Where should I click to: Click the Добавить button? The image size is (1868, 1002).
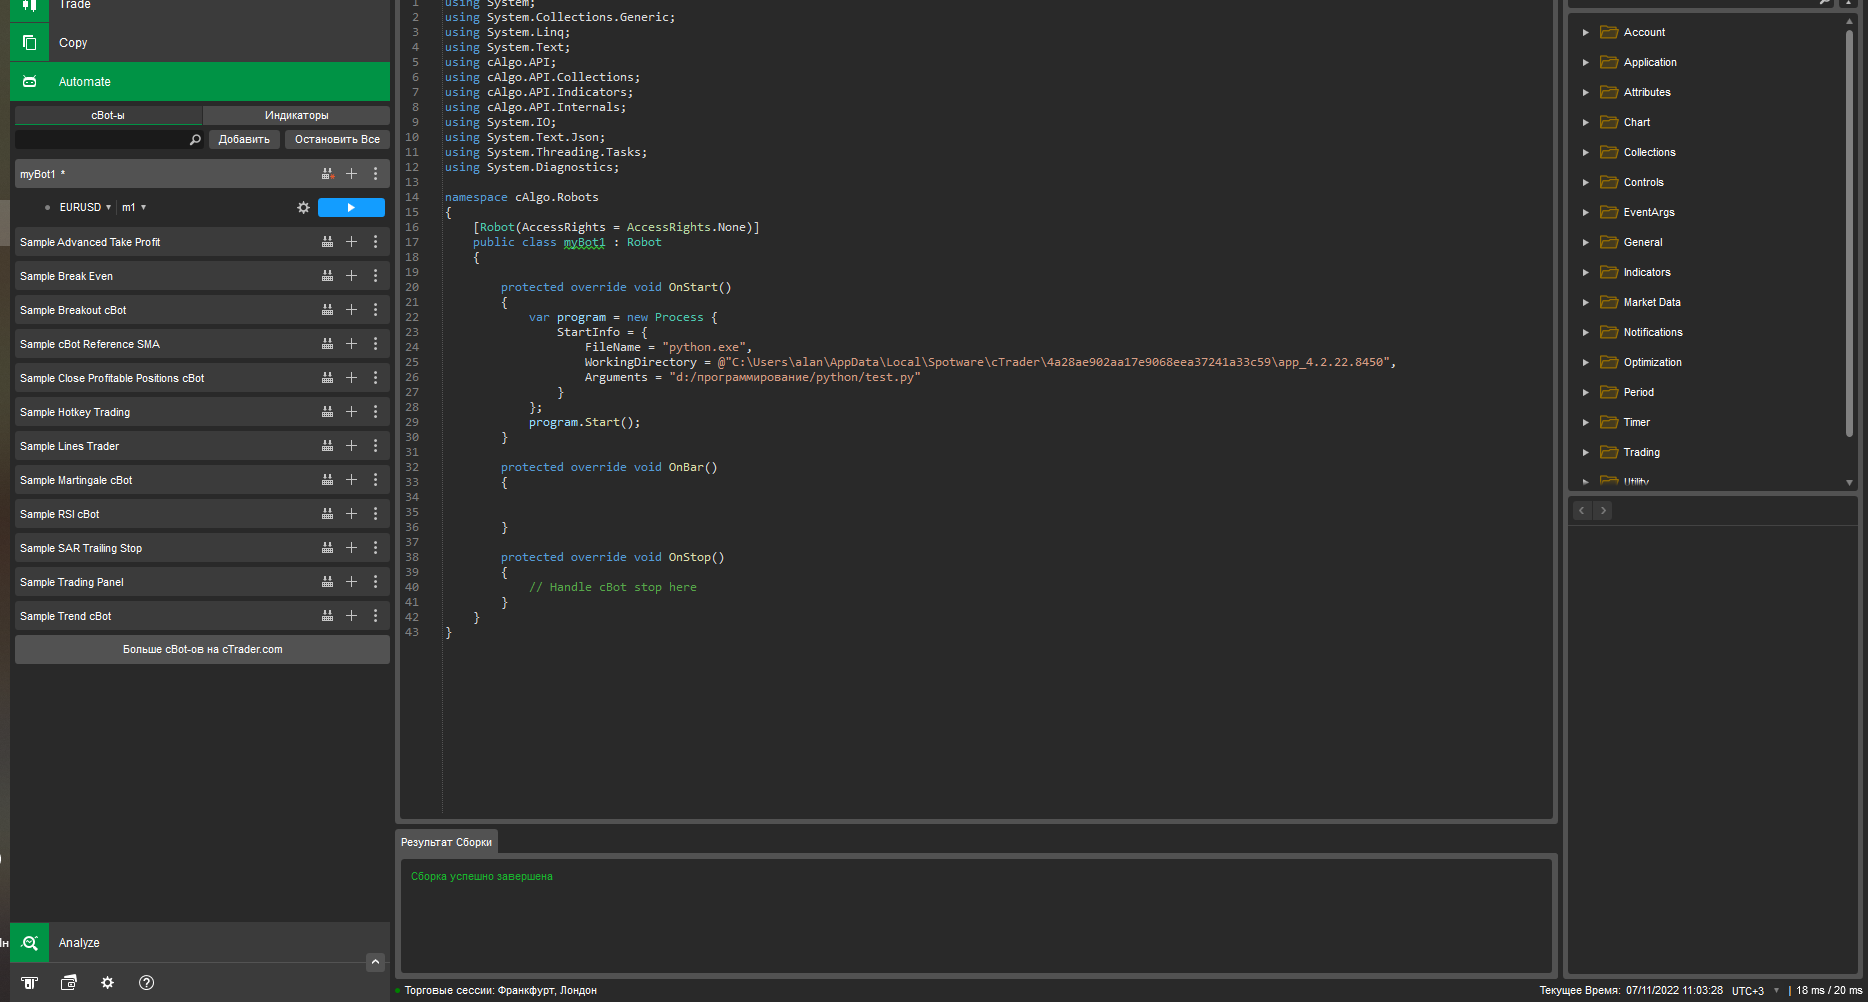(x=244, y=139)
